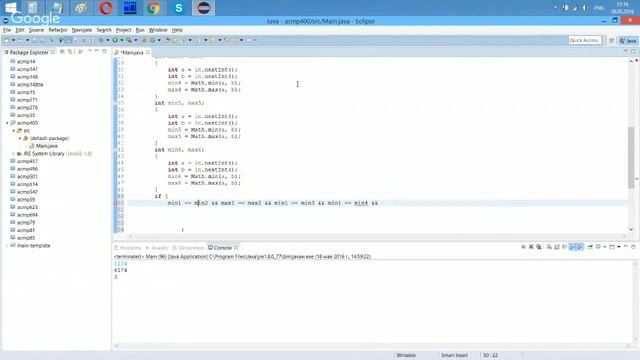Screen dimensions: 640x360
Task: Click editor vertical scrollbar thumb
Action: [631, 157]
